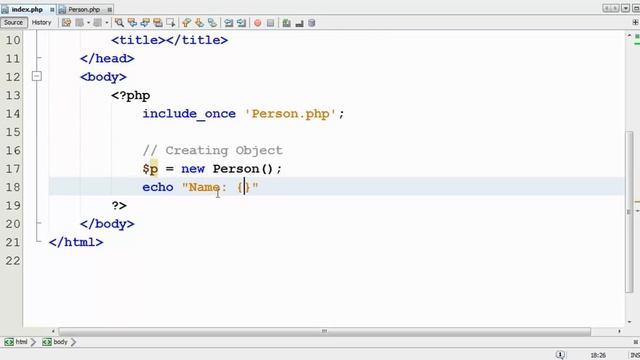Expand the arrow after body breadcrumb

(73, 342)
